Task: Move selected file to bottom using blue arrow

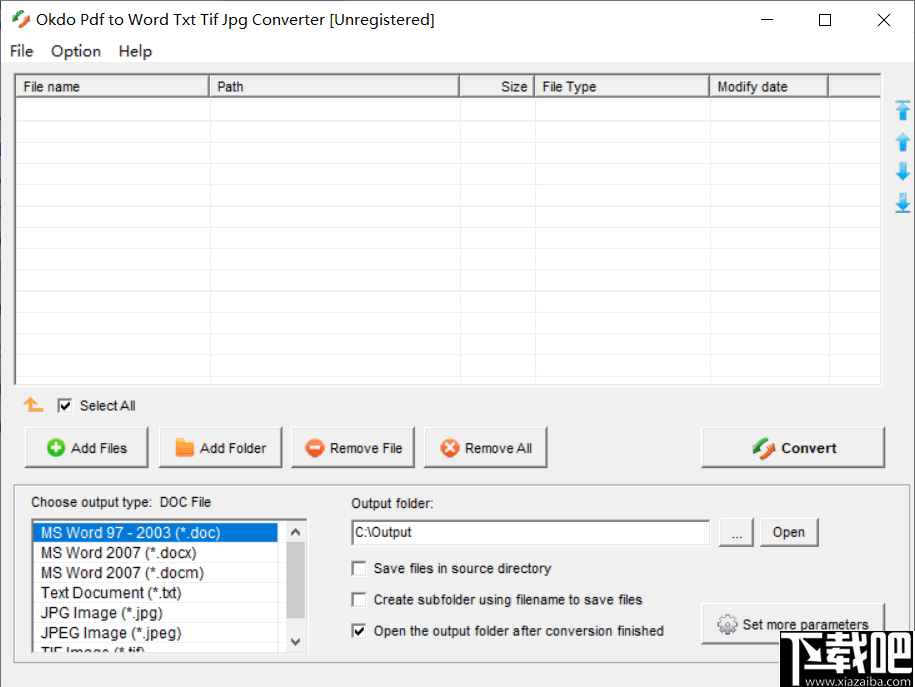Action: 902,203
